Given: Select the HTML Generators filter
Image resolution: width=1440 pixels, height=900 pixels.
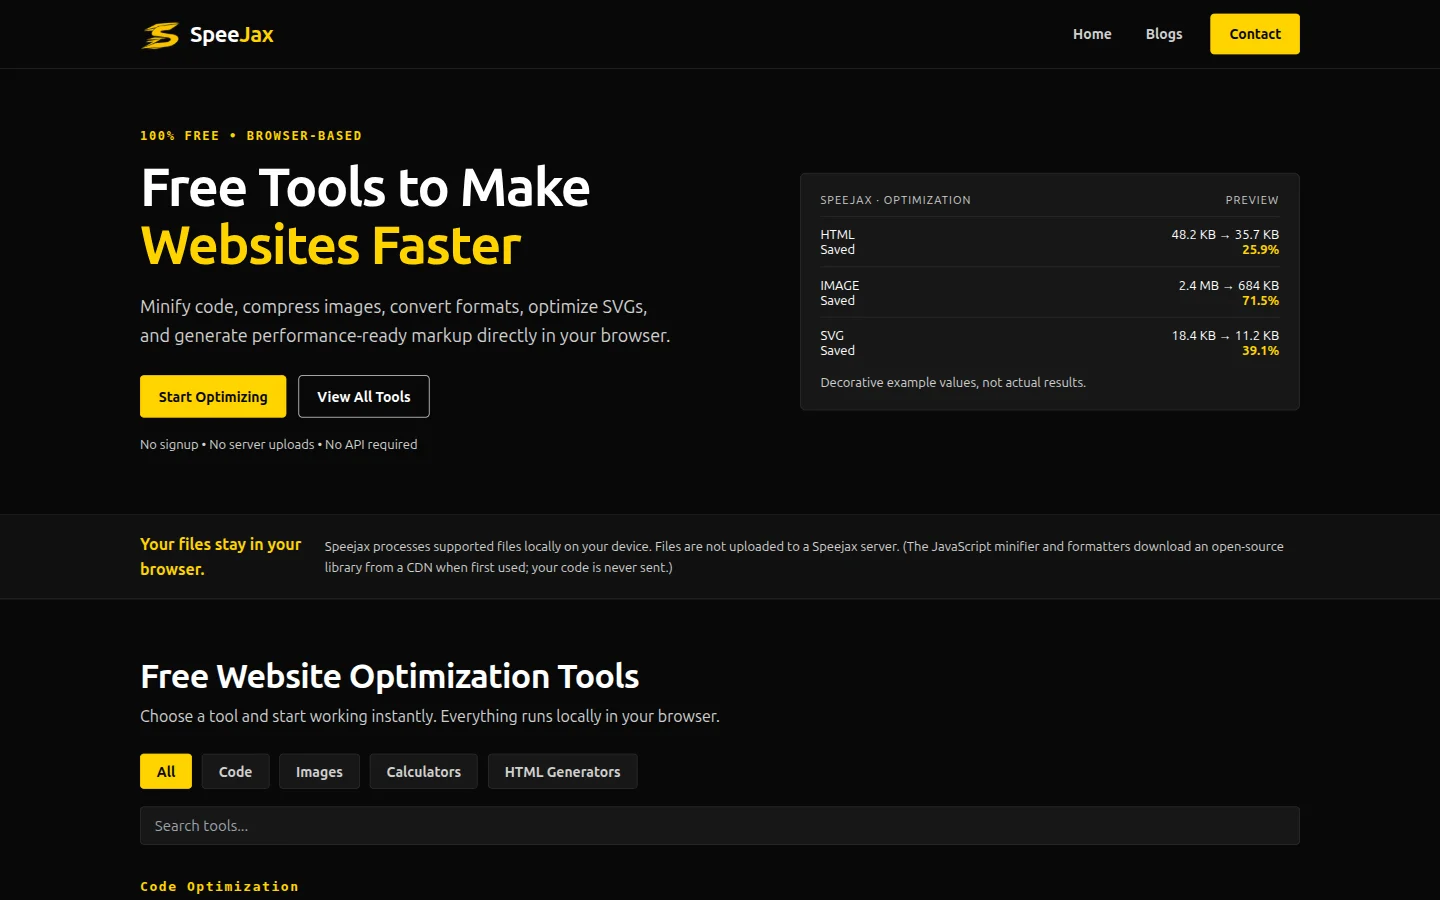Looking at the screenshot, I should pyautogui.click(x=563, y=772).
